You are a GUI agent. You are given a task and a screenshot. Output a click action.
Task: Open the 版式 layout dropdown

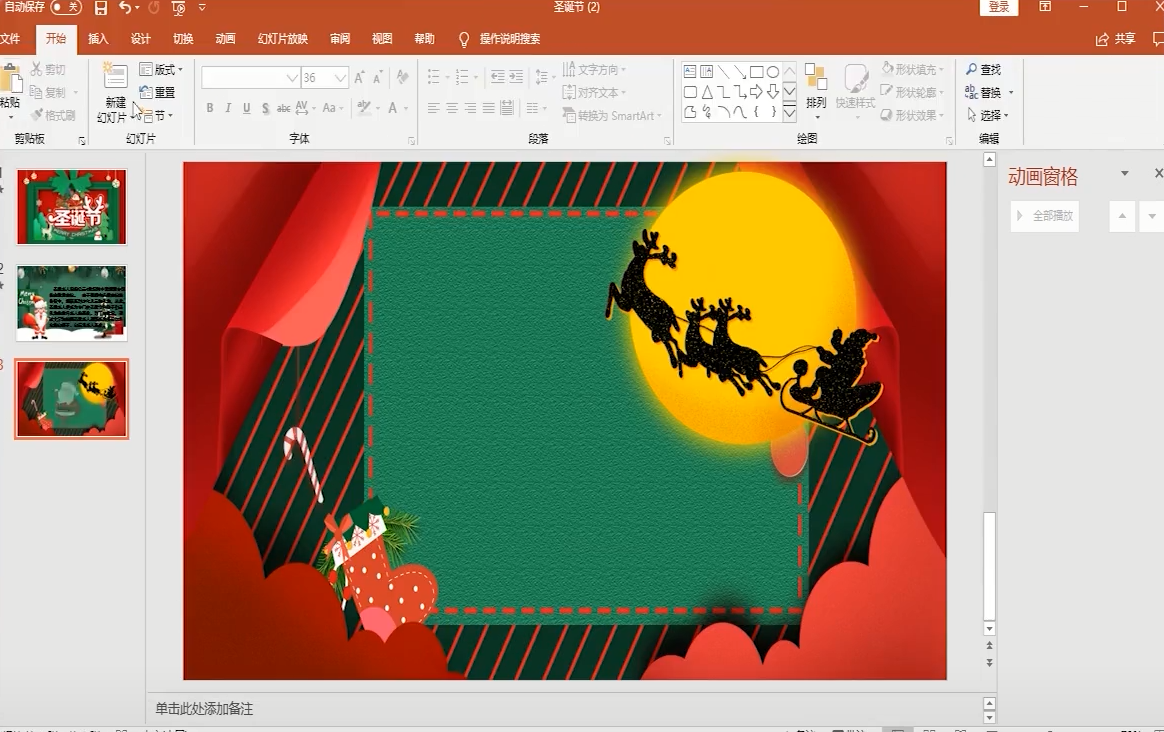click(x=161, y=69)
